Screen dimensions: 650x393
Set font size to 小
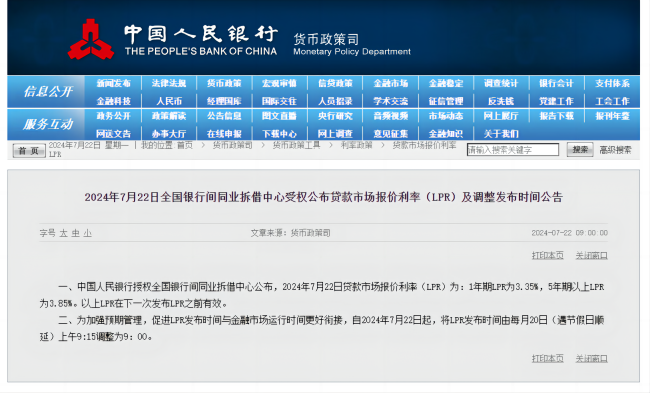click(87, 233)
